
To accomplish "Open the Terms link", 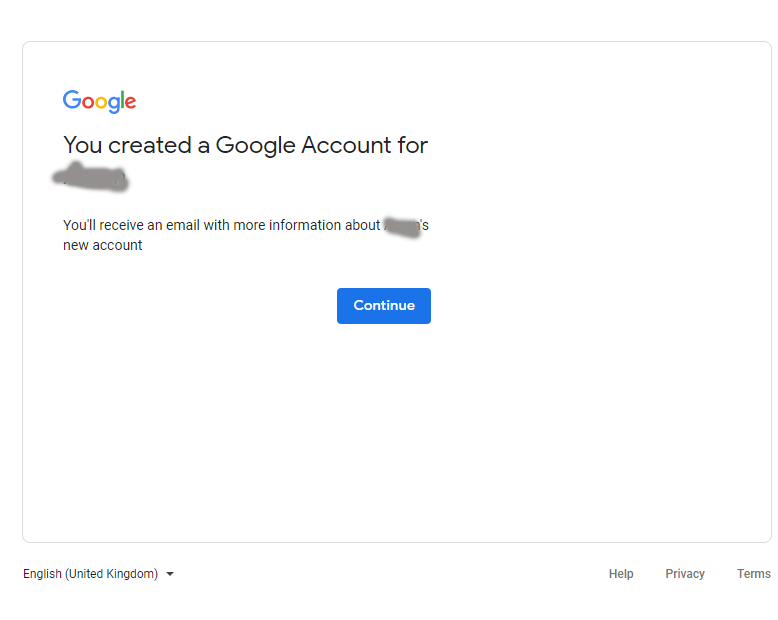I will [753, 574].
